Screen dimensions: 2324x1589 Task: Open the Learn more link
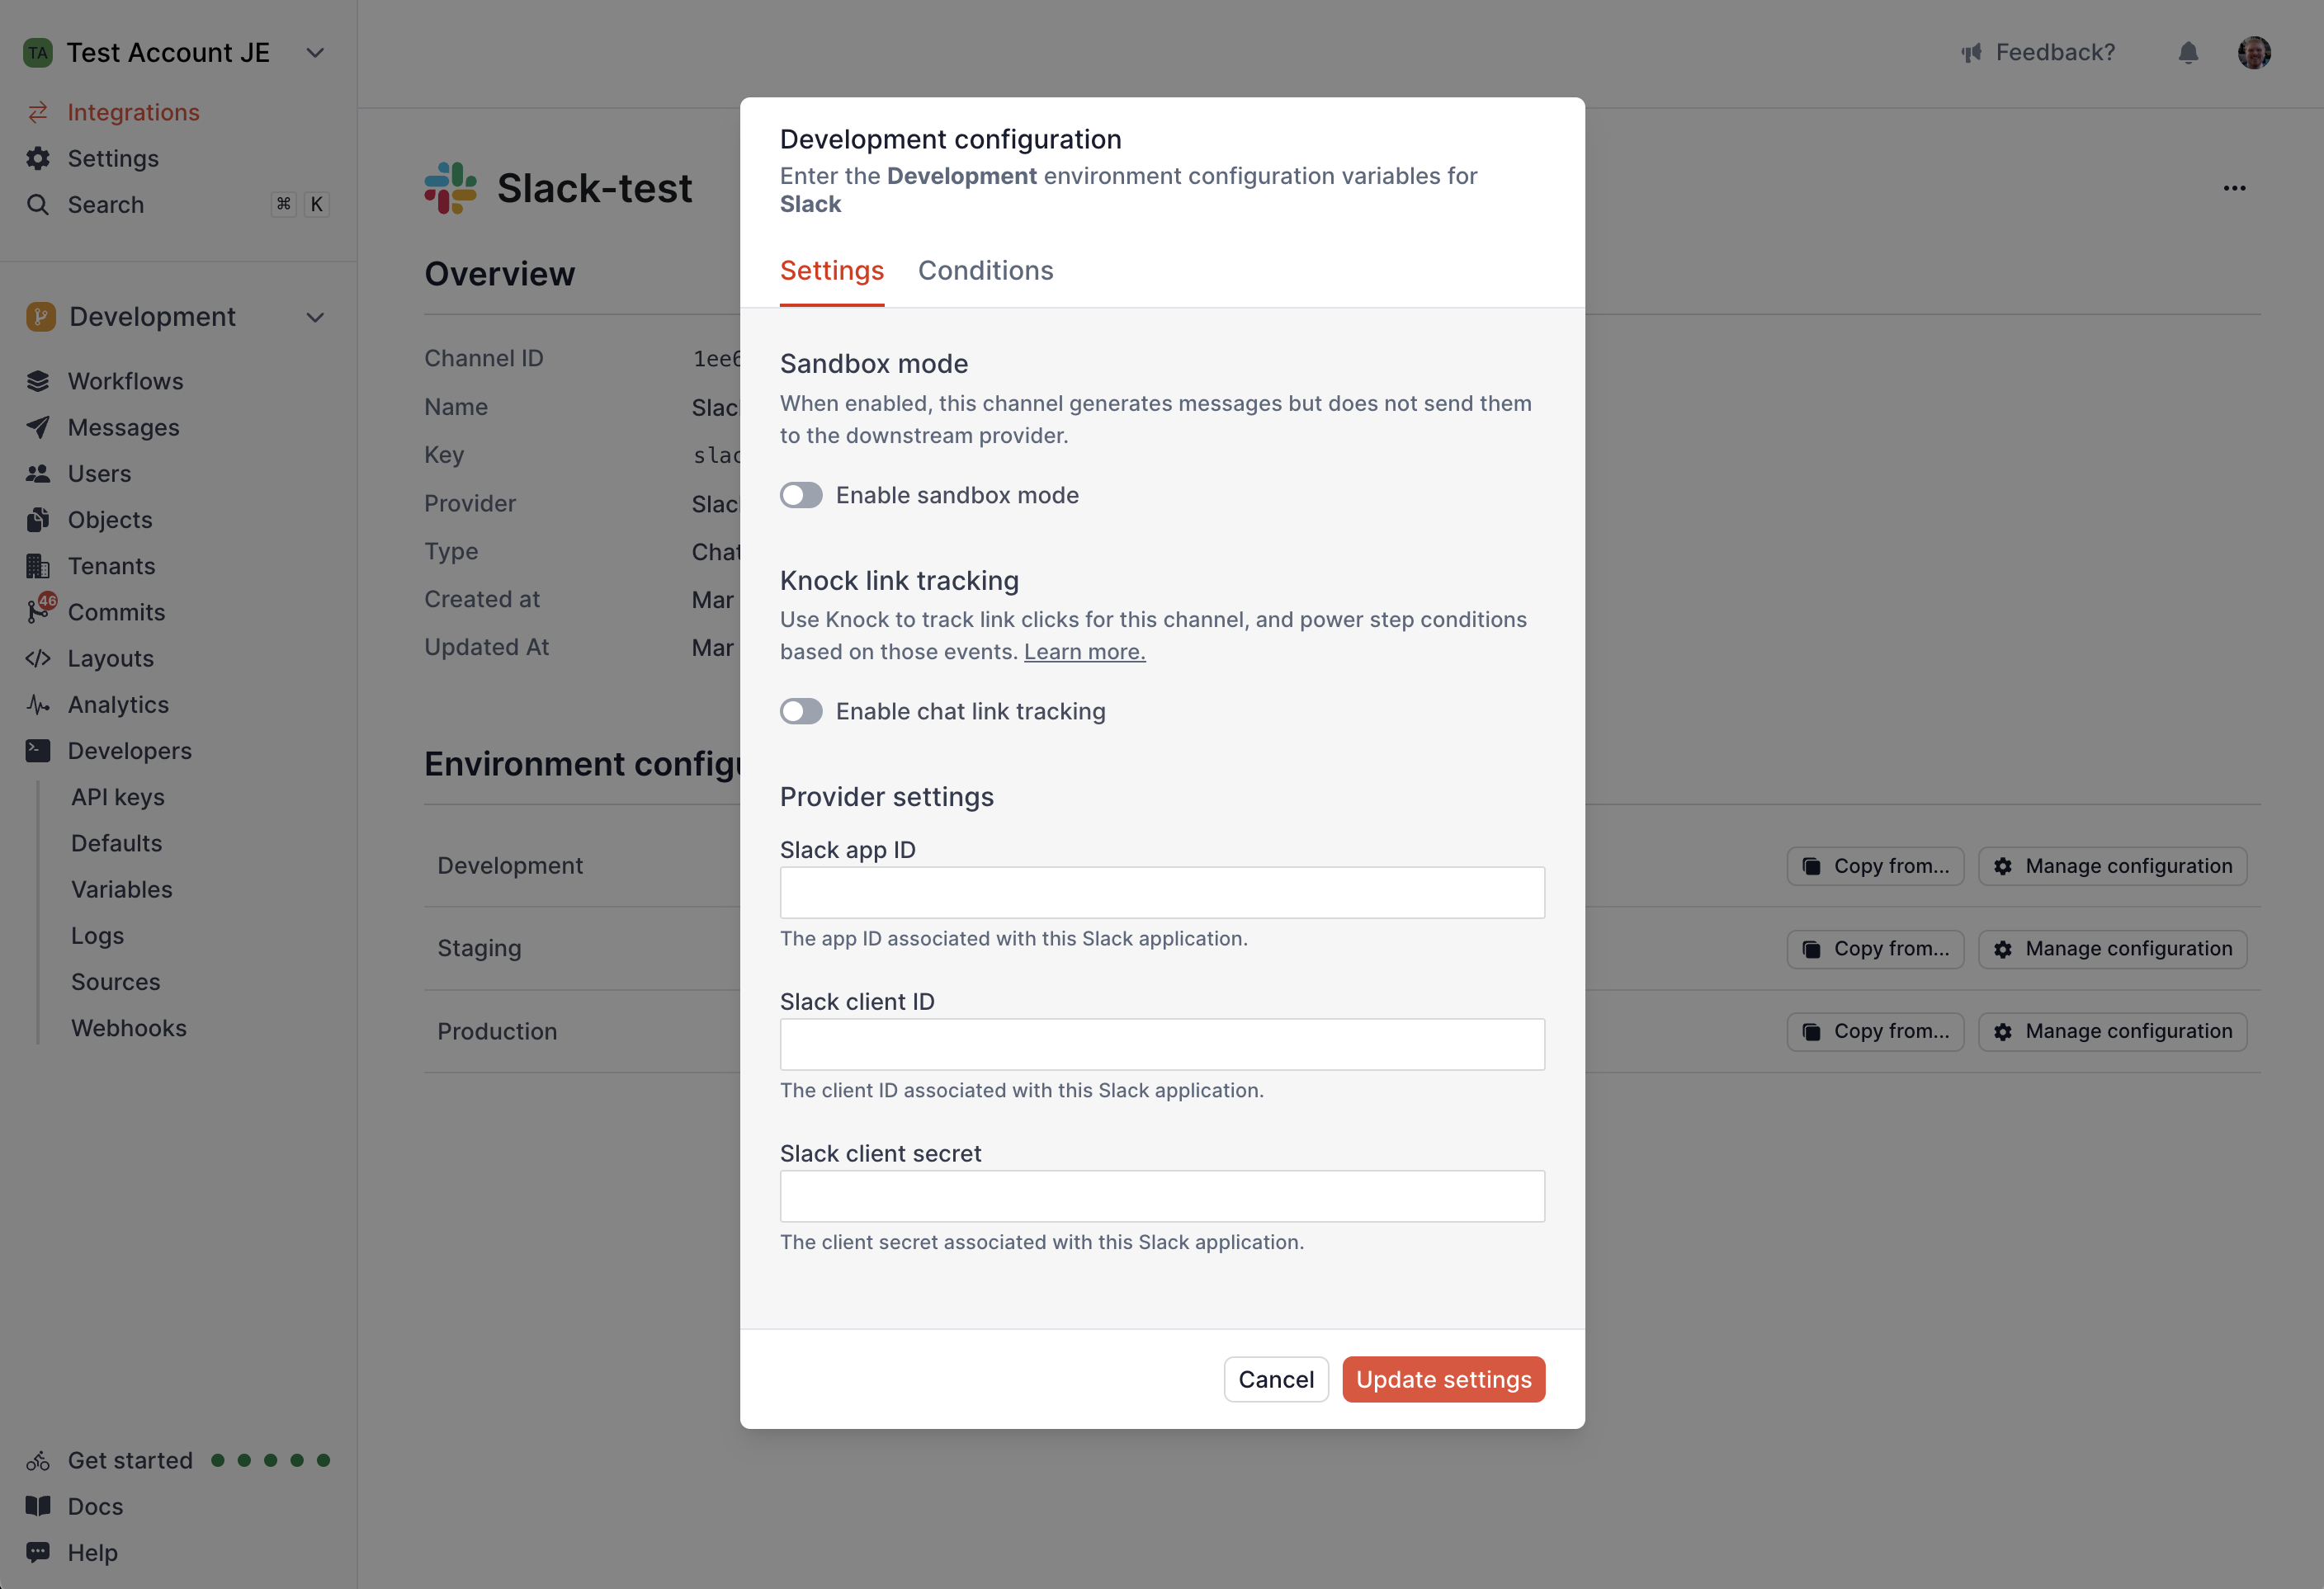click(1084, 651)
